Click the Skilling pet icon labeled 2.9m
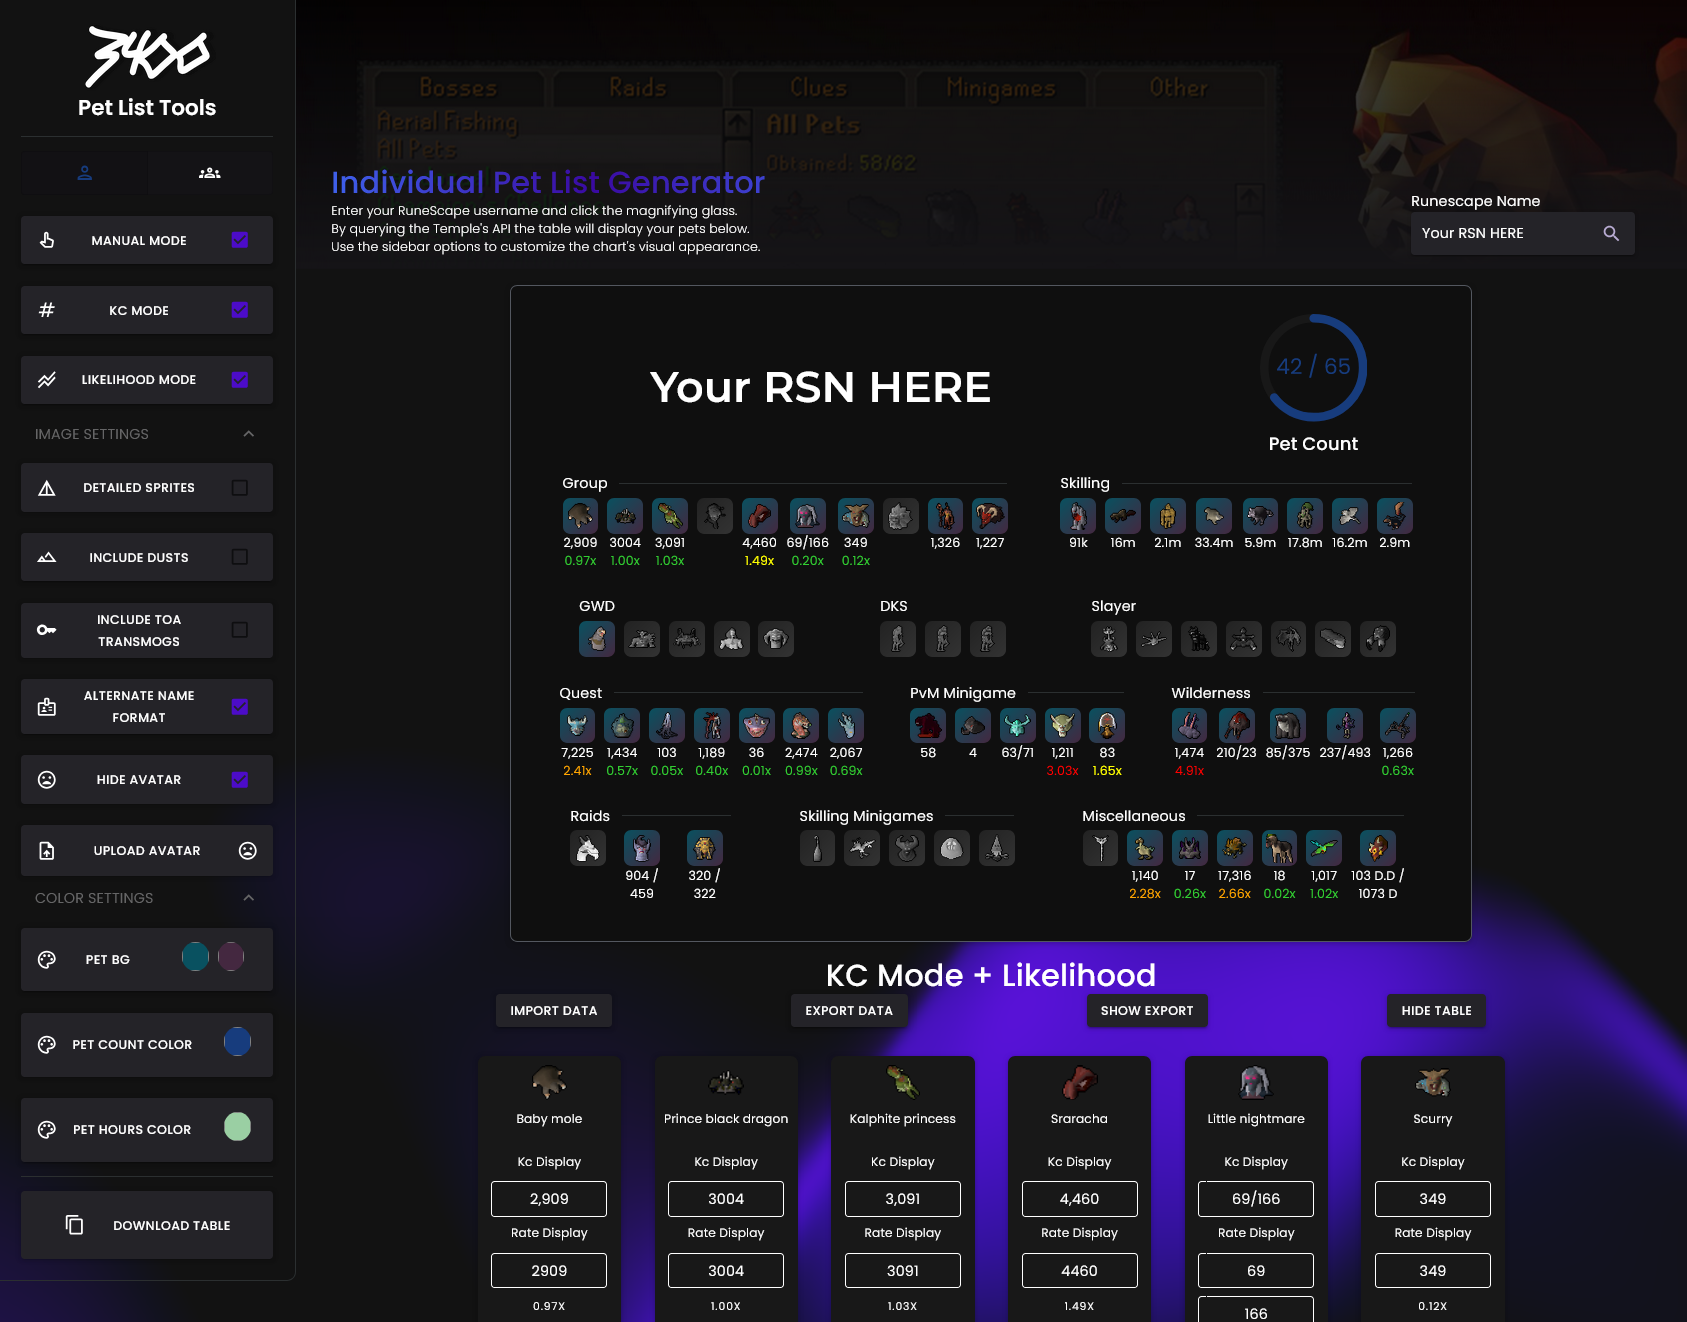 pyautogui.click(x=1395, y=516)
